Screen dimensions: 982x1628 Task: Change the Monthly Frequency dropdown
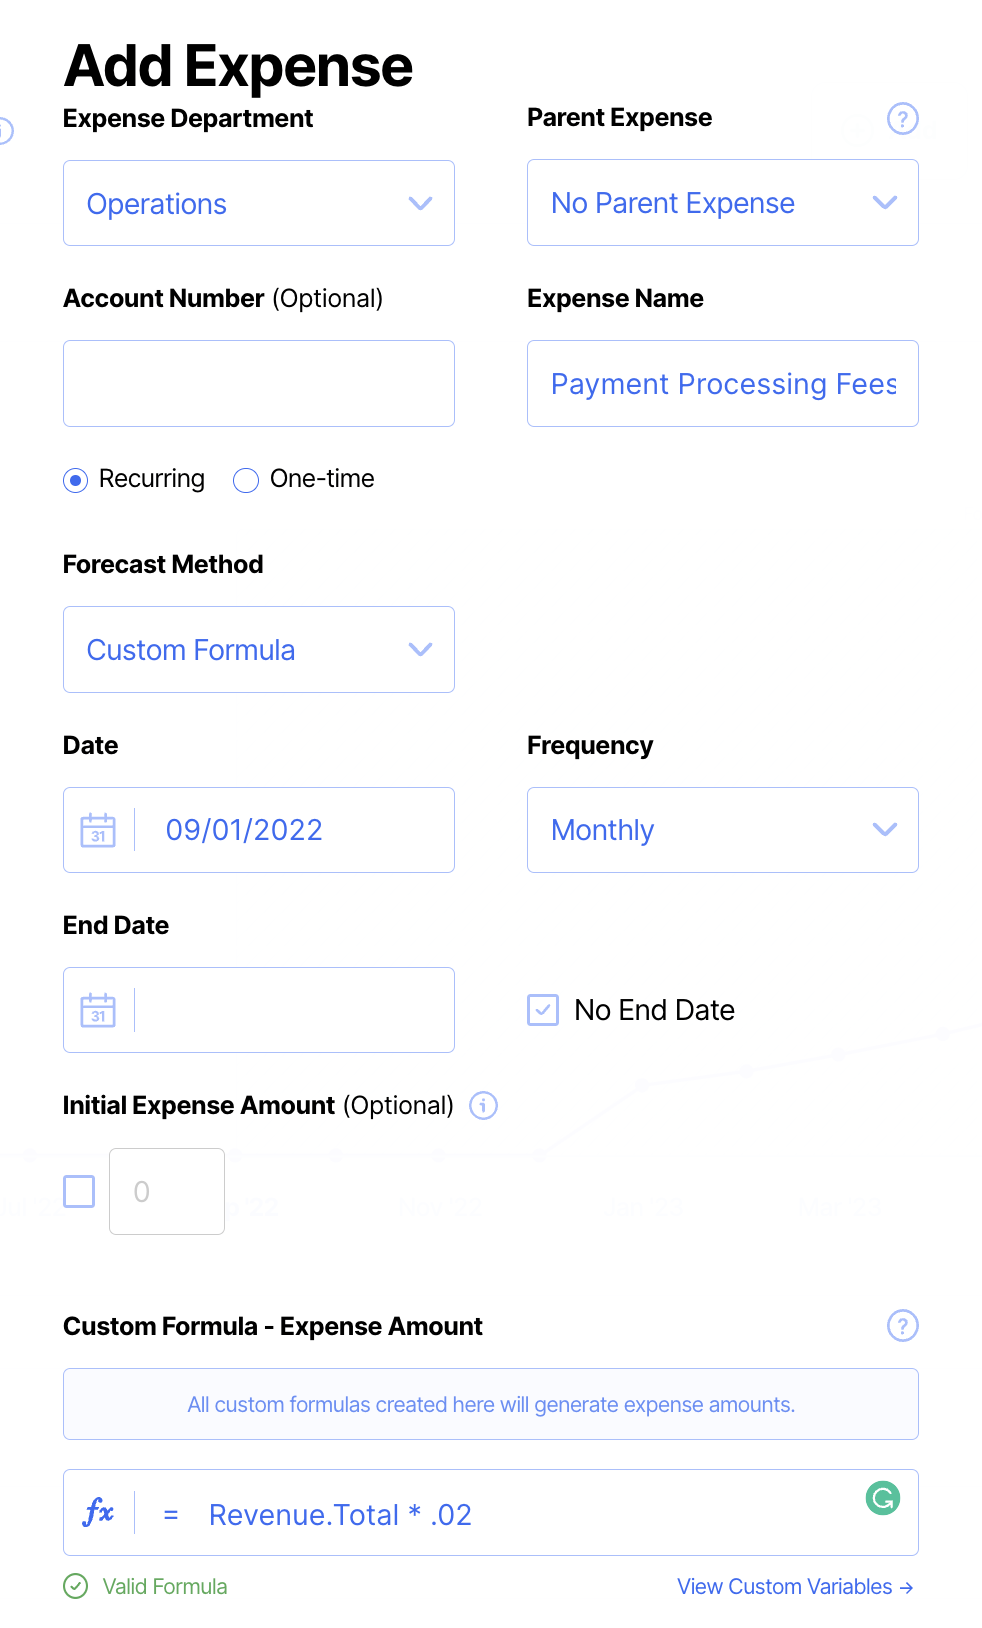[x=722, y=830]
